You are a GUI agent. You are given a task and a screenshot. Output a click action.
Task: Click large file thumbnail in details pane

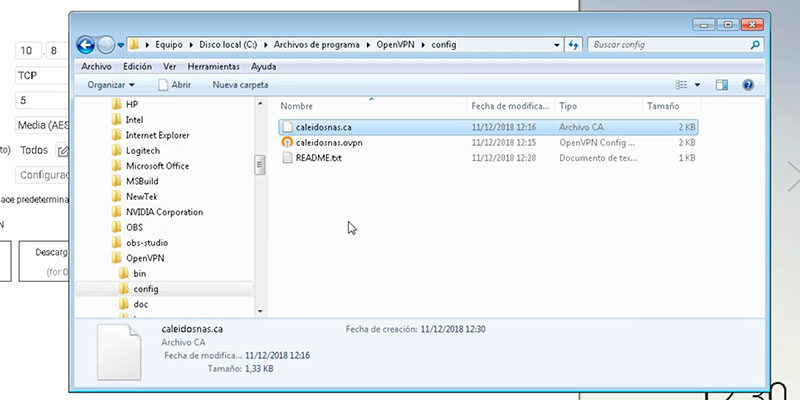coord(119,352)
